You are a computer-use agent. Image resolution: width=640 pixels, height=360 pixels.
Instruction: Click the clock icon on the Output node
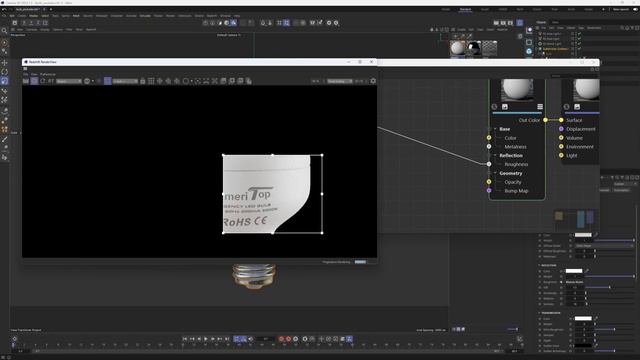coord(567,107)
